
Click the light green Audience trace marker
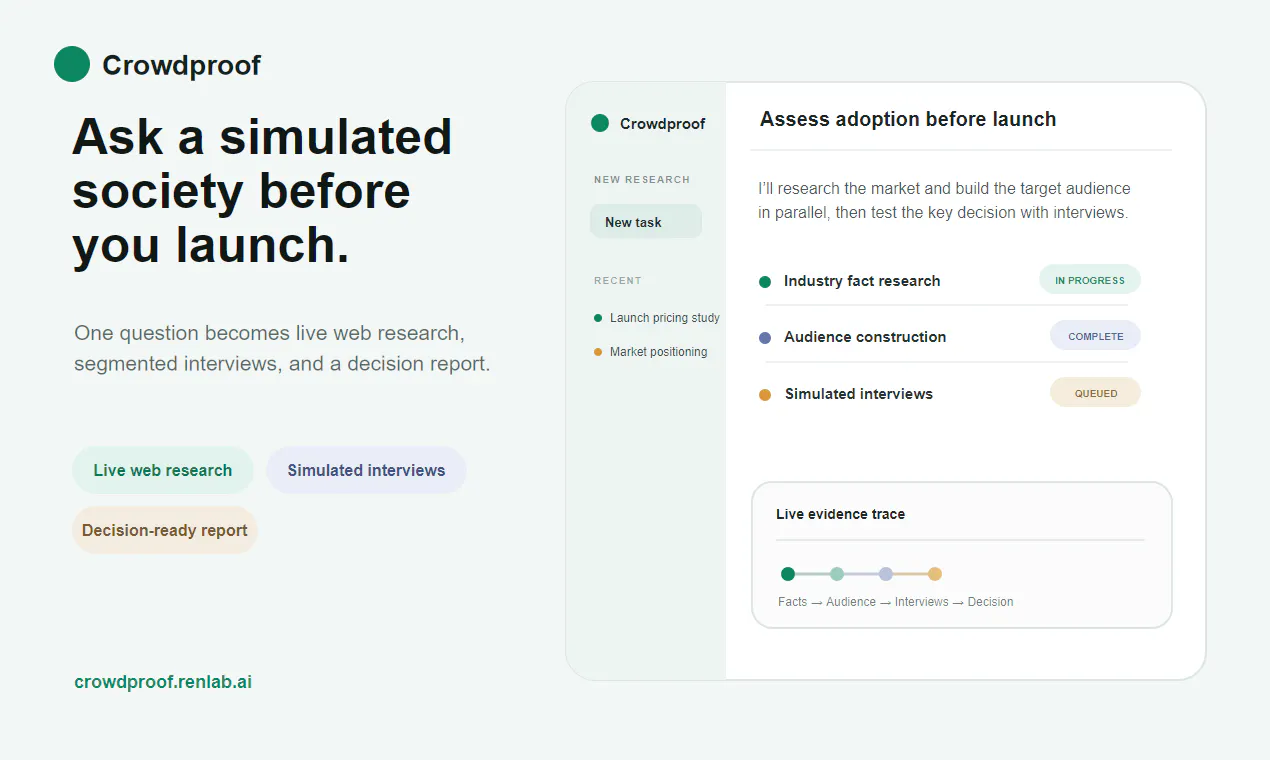click(837, 574)
